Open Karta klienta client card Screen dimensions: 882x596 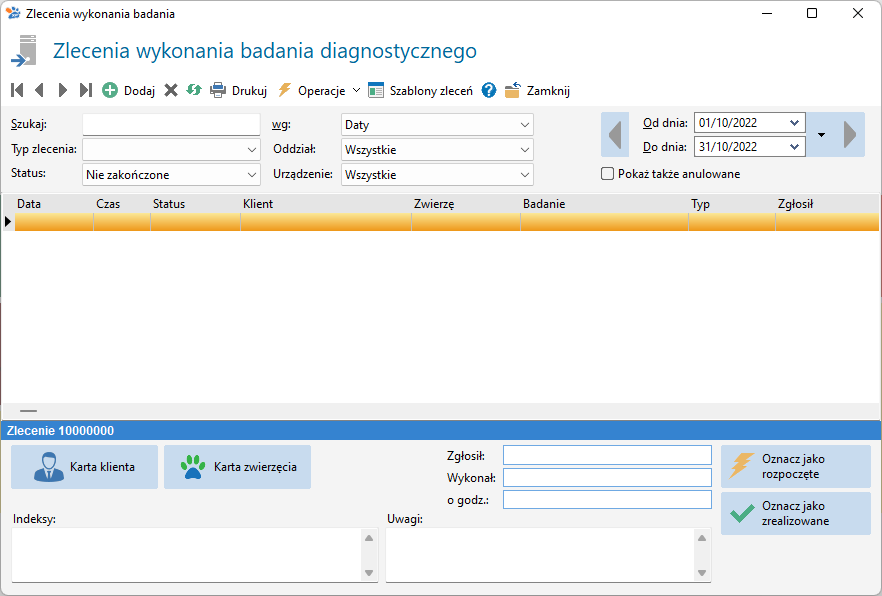point(84,467)
